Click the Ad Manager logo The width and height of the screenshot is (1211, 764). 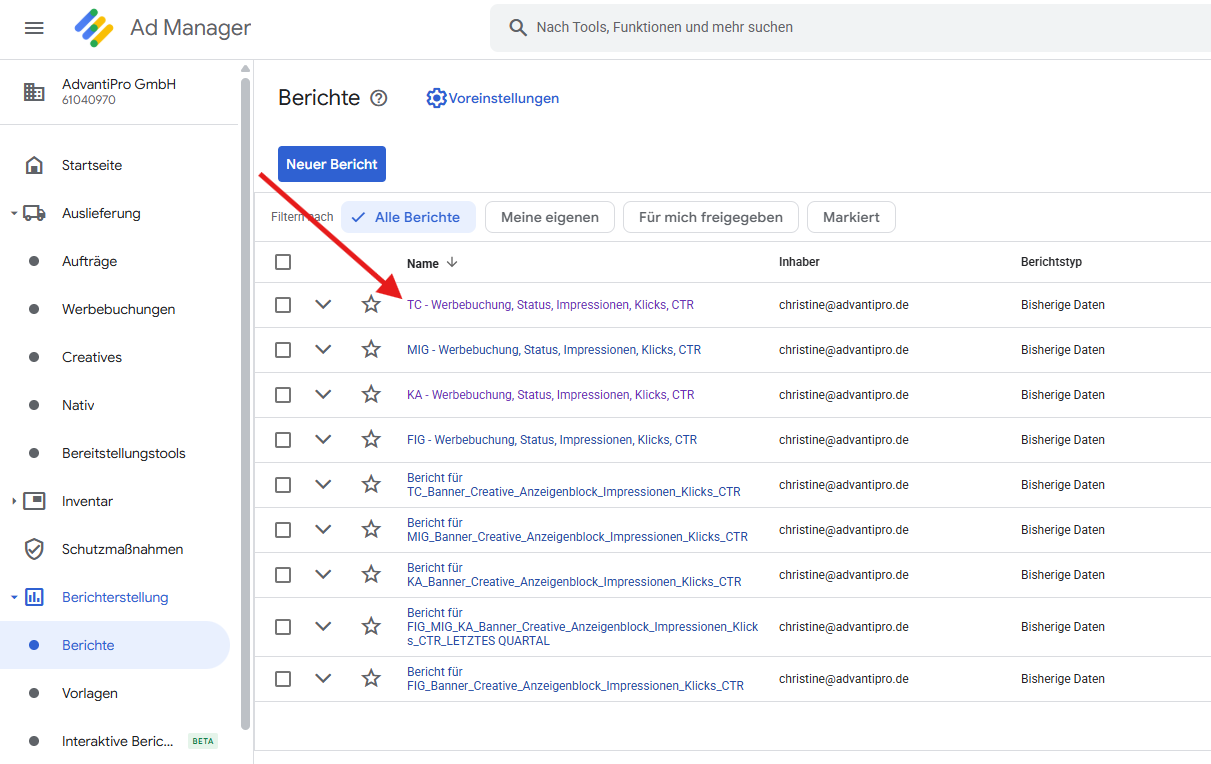point(94,28)
